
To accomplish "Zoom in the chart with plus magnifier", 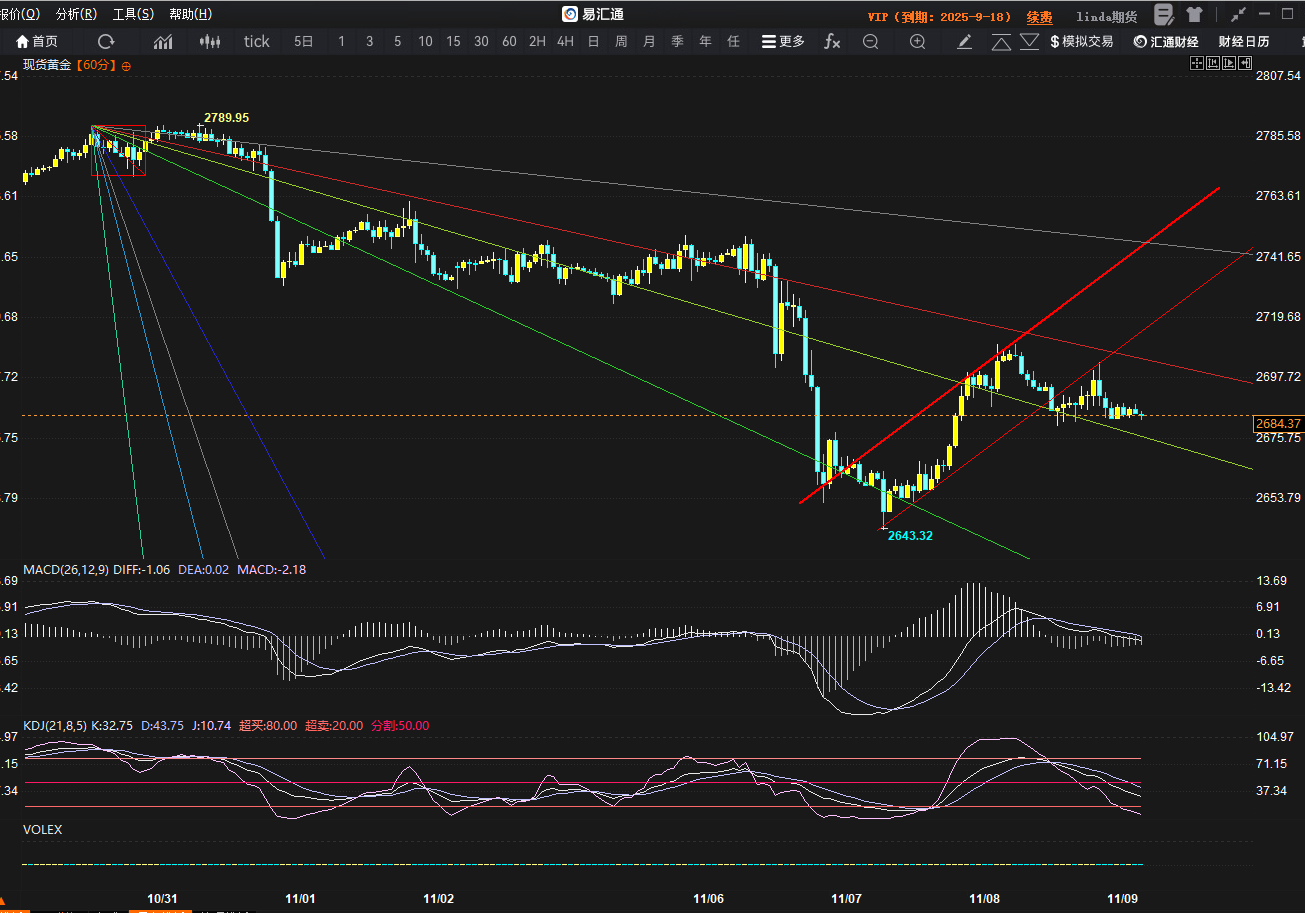I will pos(917,41).
